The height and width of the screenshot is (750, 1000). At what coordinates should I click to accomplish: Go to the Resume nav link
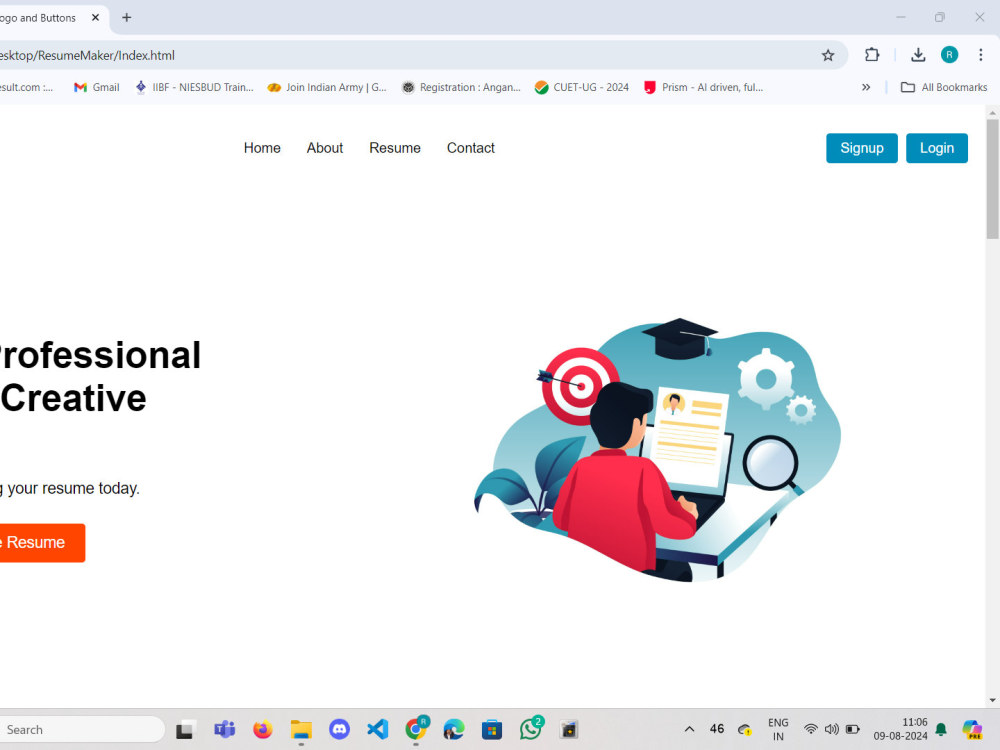tap(395, 148)
